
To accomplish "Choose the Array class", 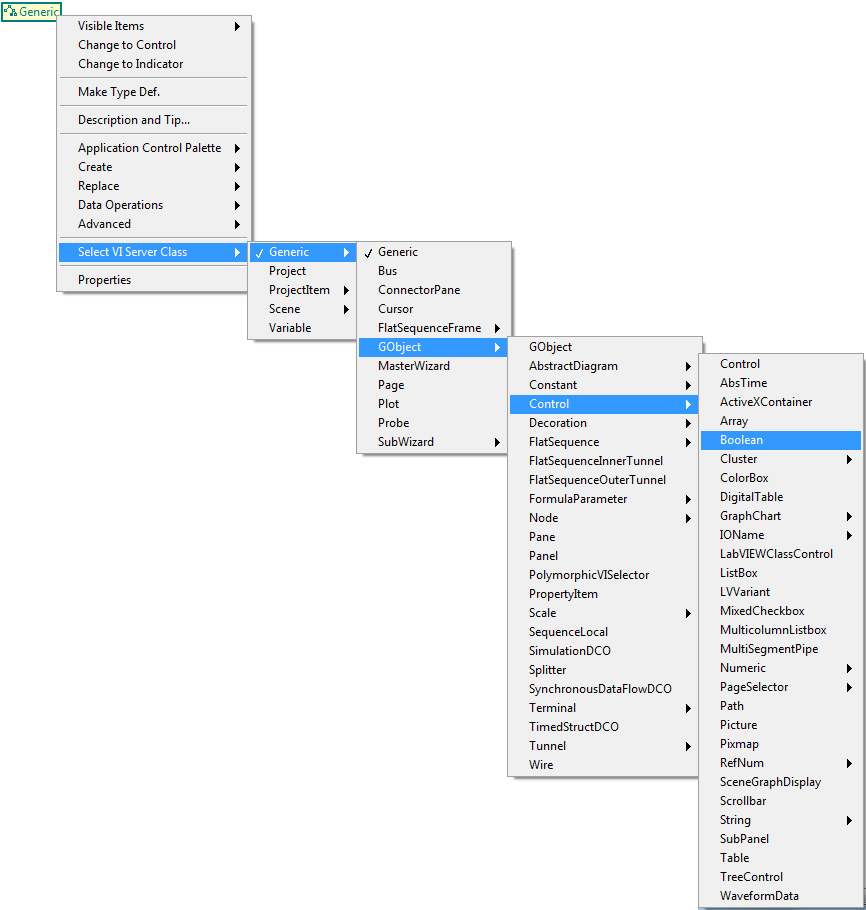I will click(x=781, y=421).
